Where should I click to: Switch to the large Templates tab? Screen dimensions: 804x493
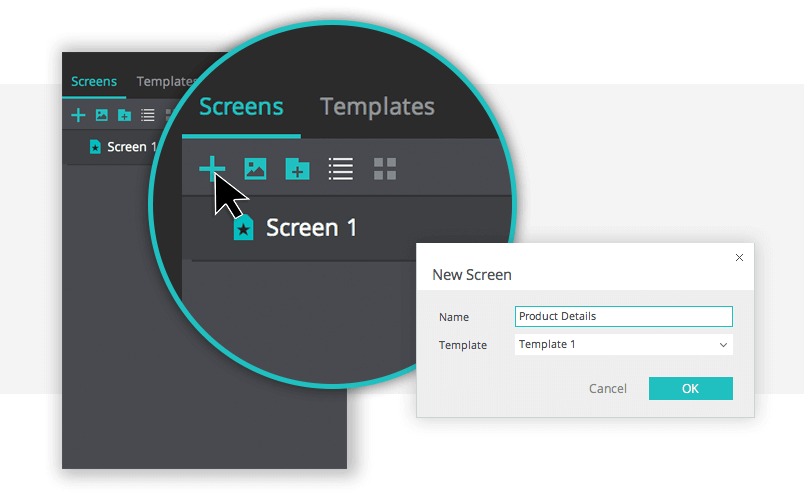pos(377,107)
